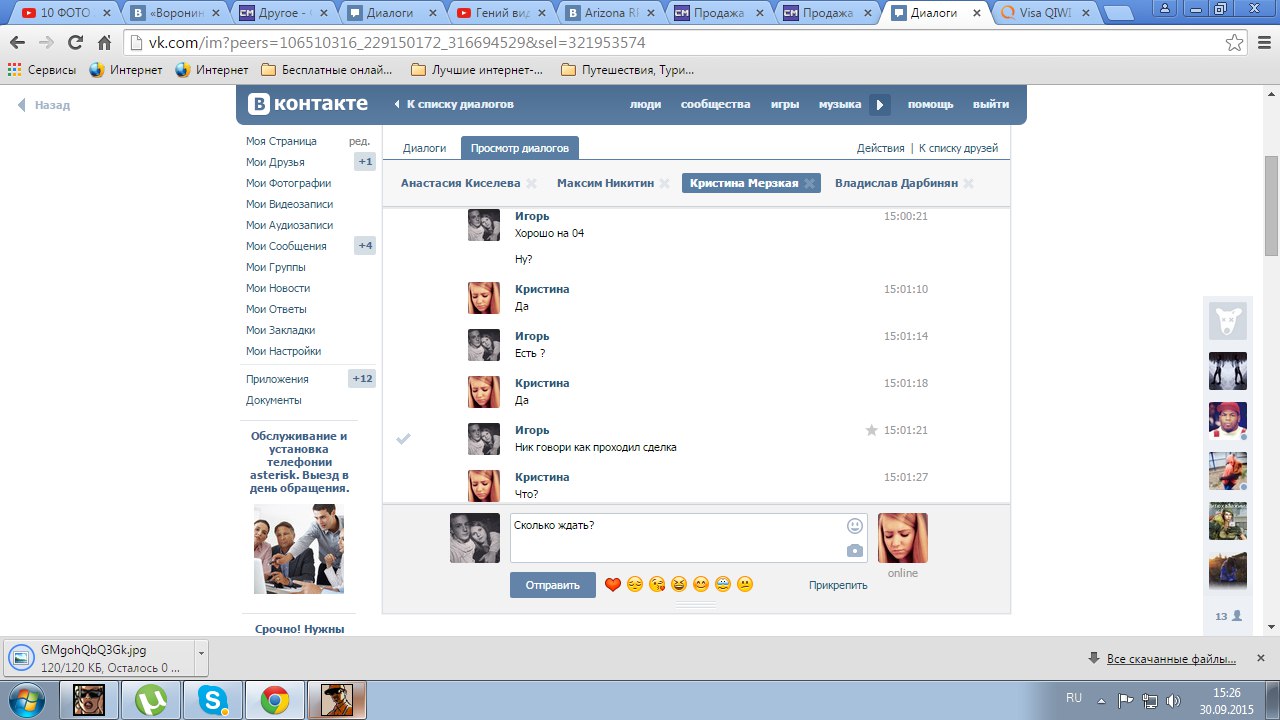This screenshot has height=720, width=1280.
Task: Click the music player play icon
Action: point(879,105)
